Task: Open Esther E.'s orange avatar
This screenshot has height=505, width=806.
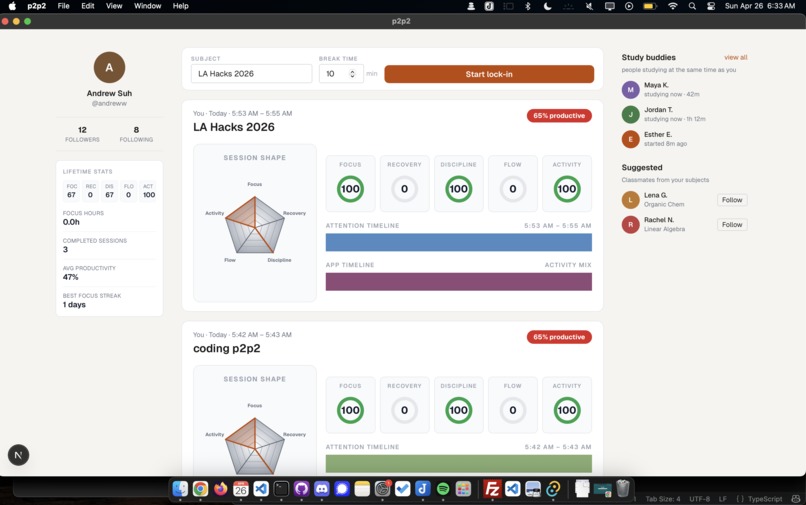Action: [x=630, y=139]
